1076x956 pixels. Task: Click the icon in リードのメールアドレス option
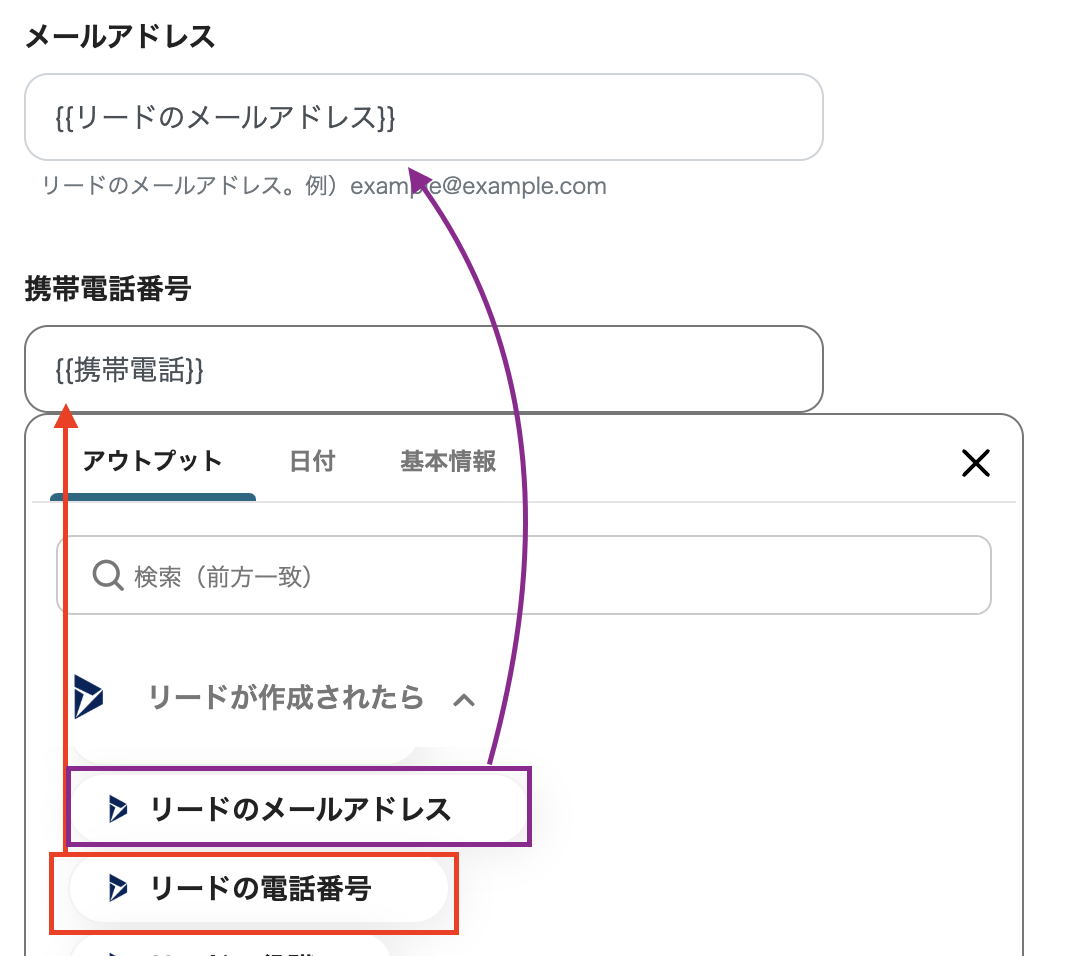coord(119,809)
